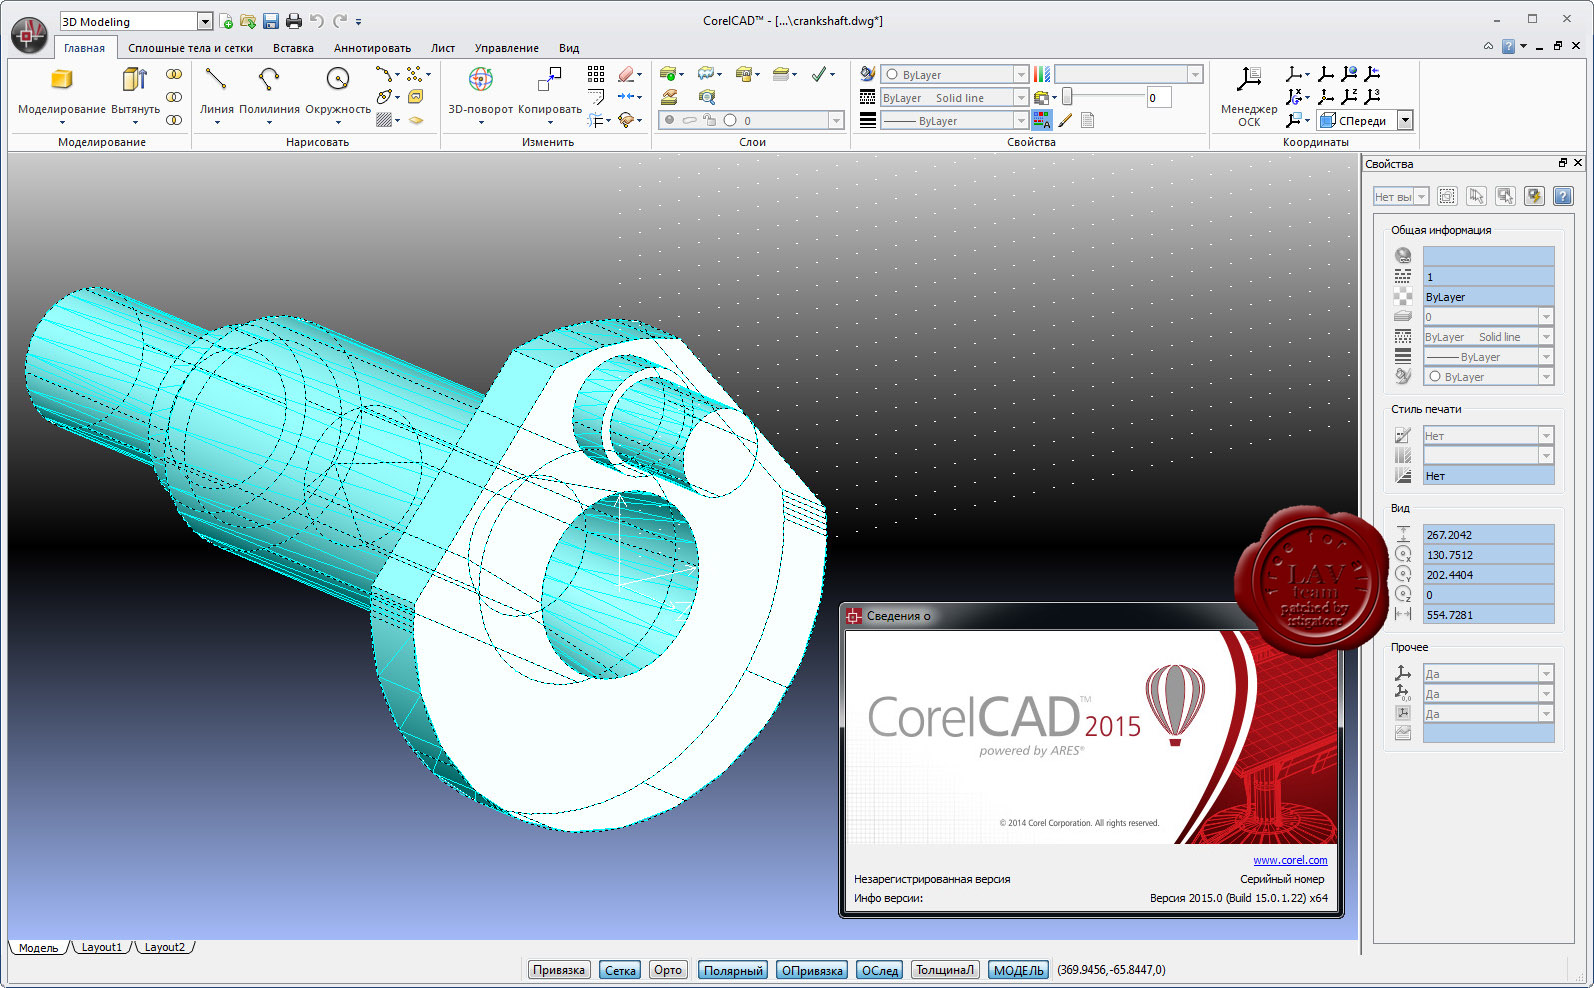
Task: Select the Вытянуть extrude tool
Action: click(135, 95)
